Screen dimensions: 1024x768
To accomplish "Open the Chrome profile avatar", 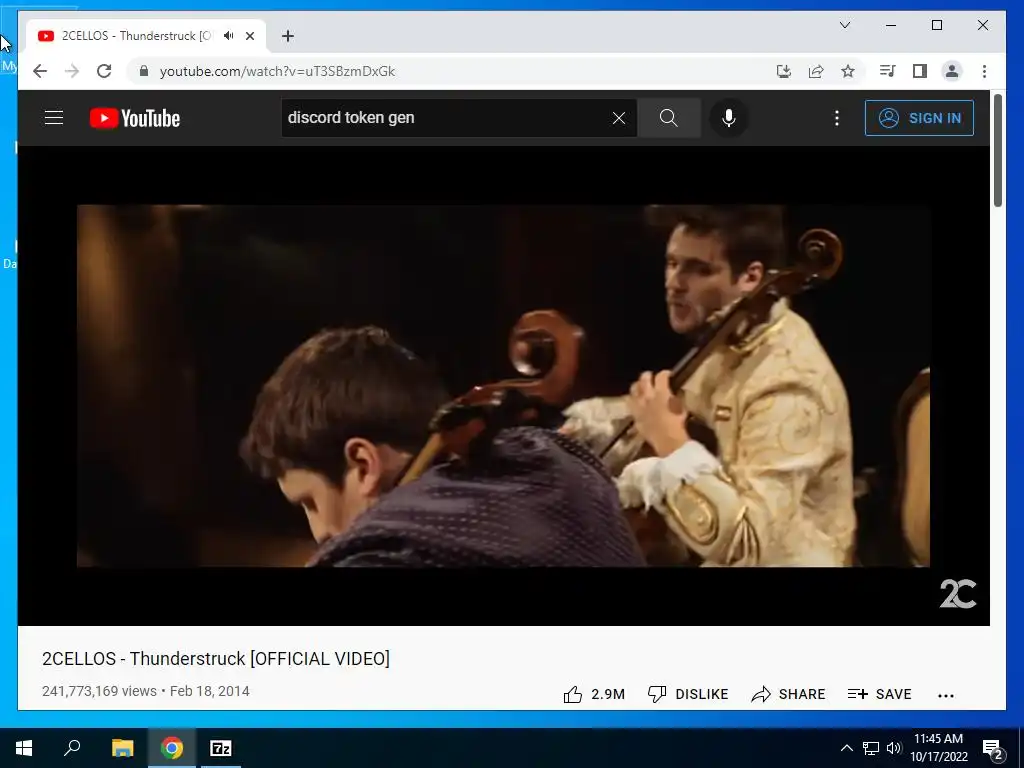I will click(x=952, y=71).
